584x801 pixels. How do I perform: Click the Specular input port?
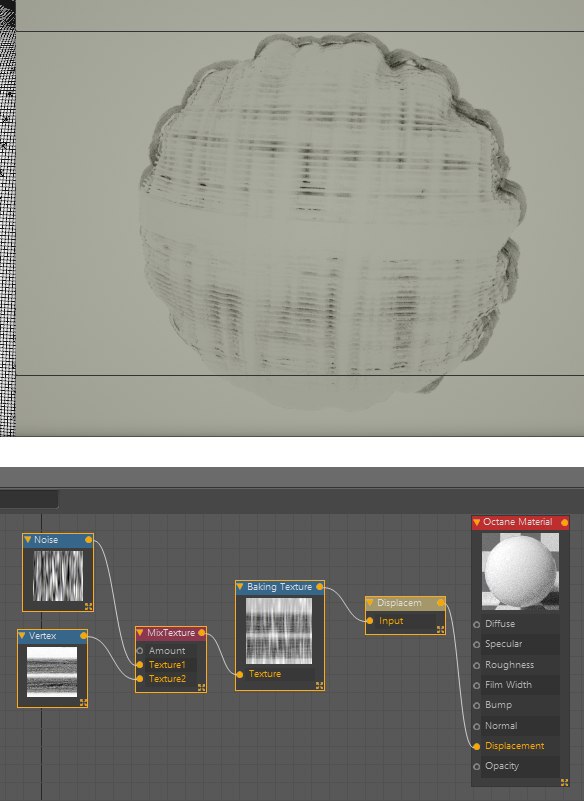tap(476, 644)
